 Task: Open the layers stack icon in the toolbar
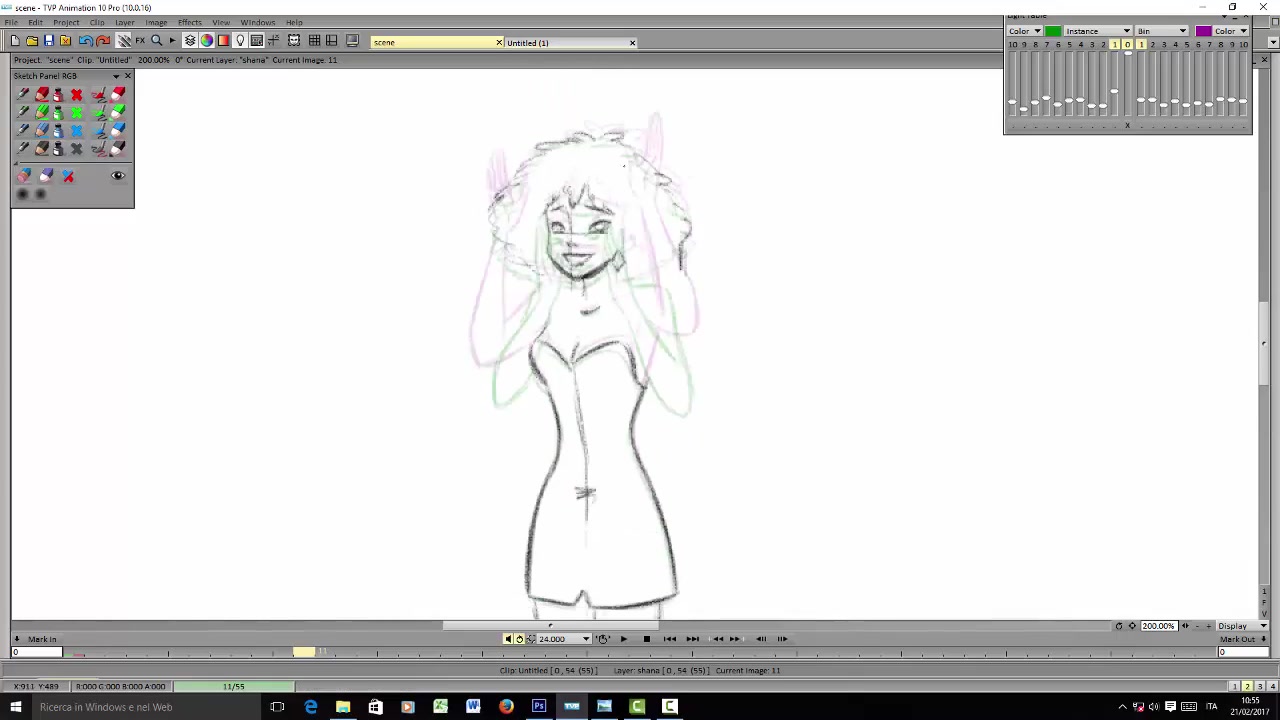coord(190,41)
